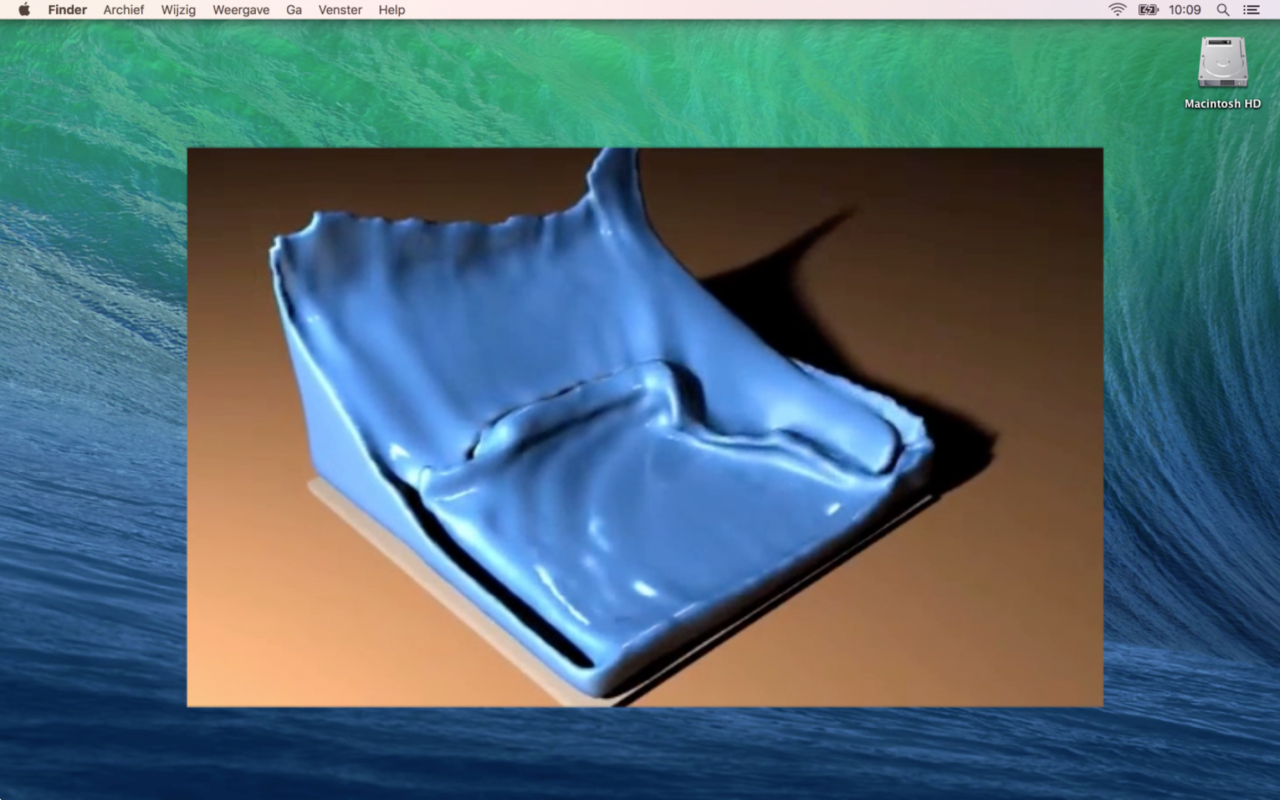Open Notification Center list icon

tap(1251, 10)
